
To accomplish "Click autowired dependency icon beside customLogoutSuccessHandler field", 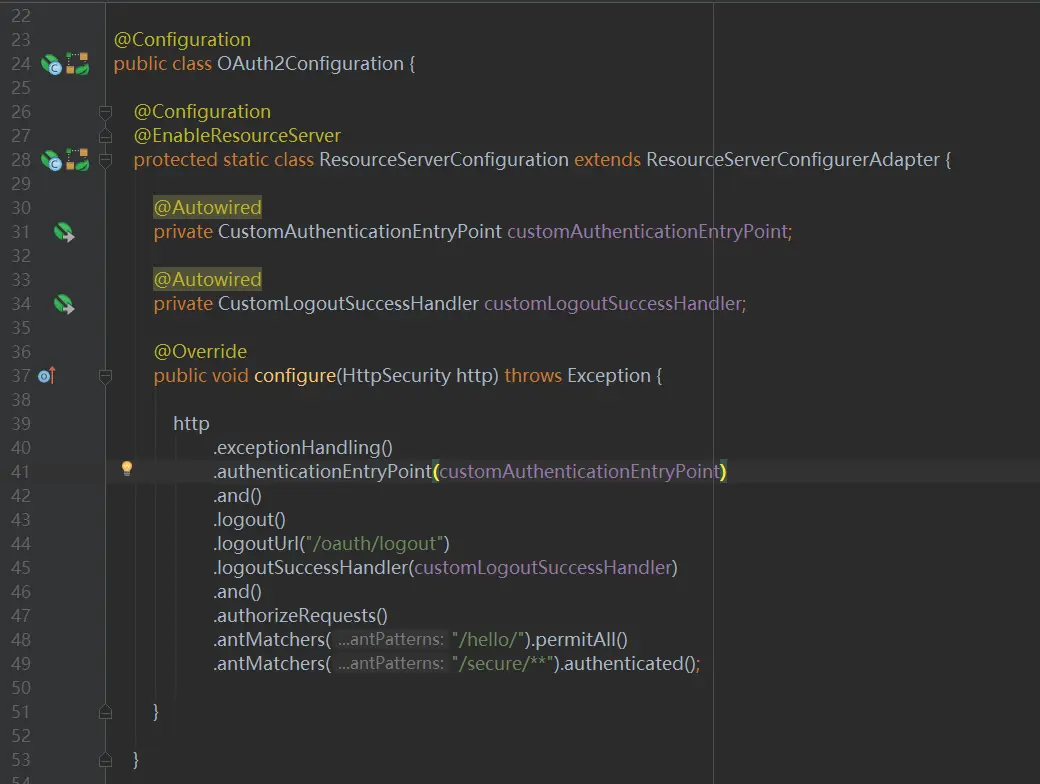I will pos(64,304).
